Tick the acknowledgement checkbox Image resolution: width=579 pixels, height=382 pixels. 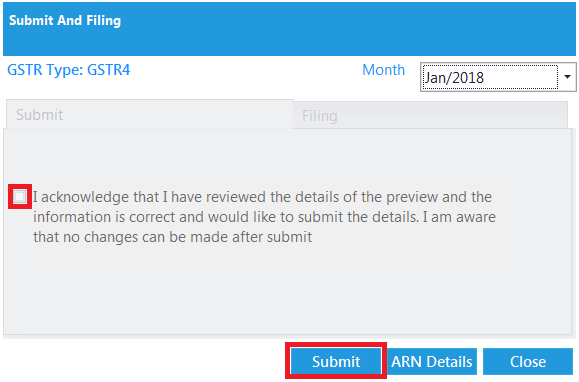pyautogui.click(x=20, y=197)
